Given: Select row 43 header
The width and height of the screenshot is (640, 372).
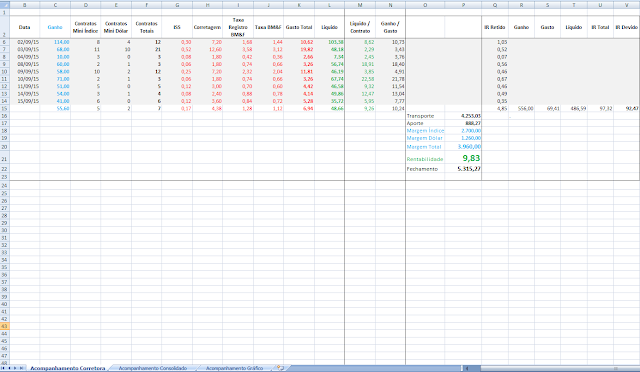Looking at the screenshot, I should pyautogui.click(x=4, y=326).
